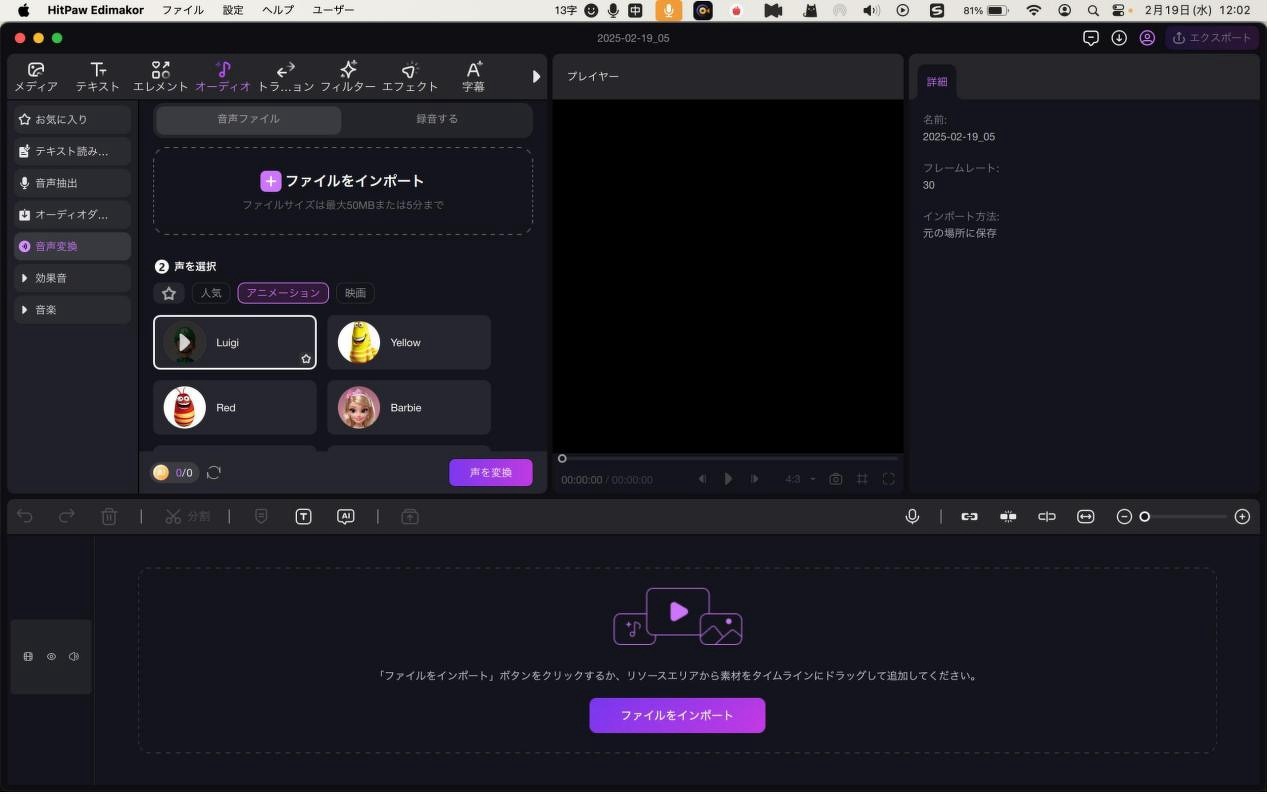Open the メディア media tool
The width and height of the screenshot is (1271, 797).
coord(36,77)
